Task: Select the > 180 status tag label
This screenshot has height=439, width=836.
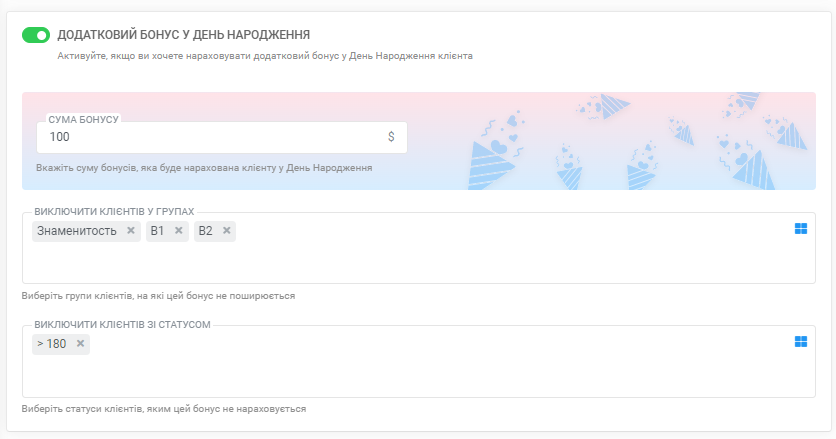Action: (x=52, y=344)
